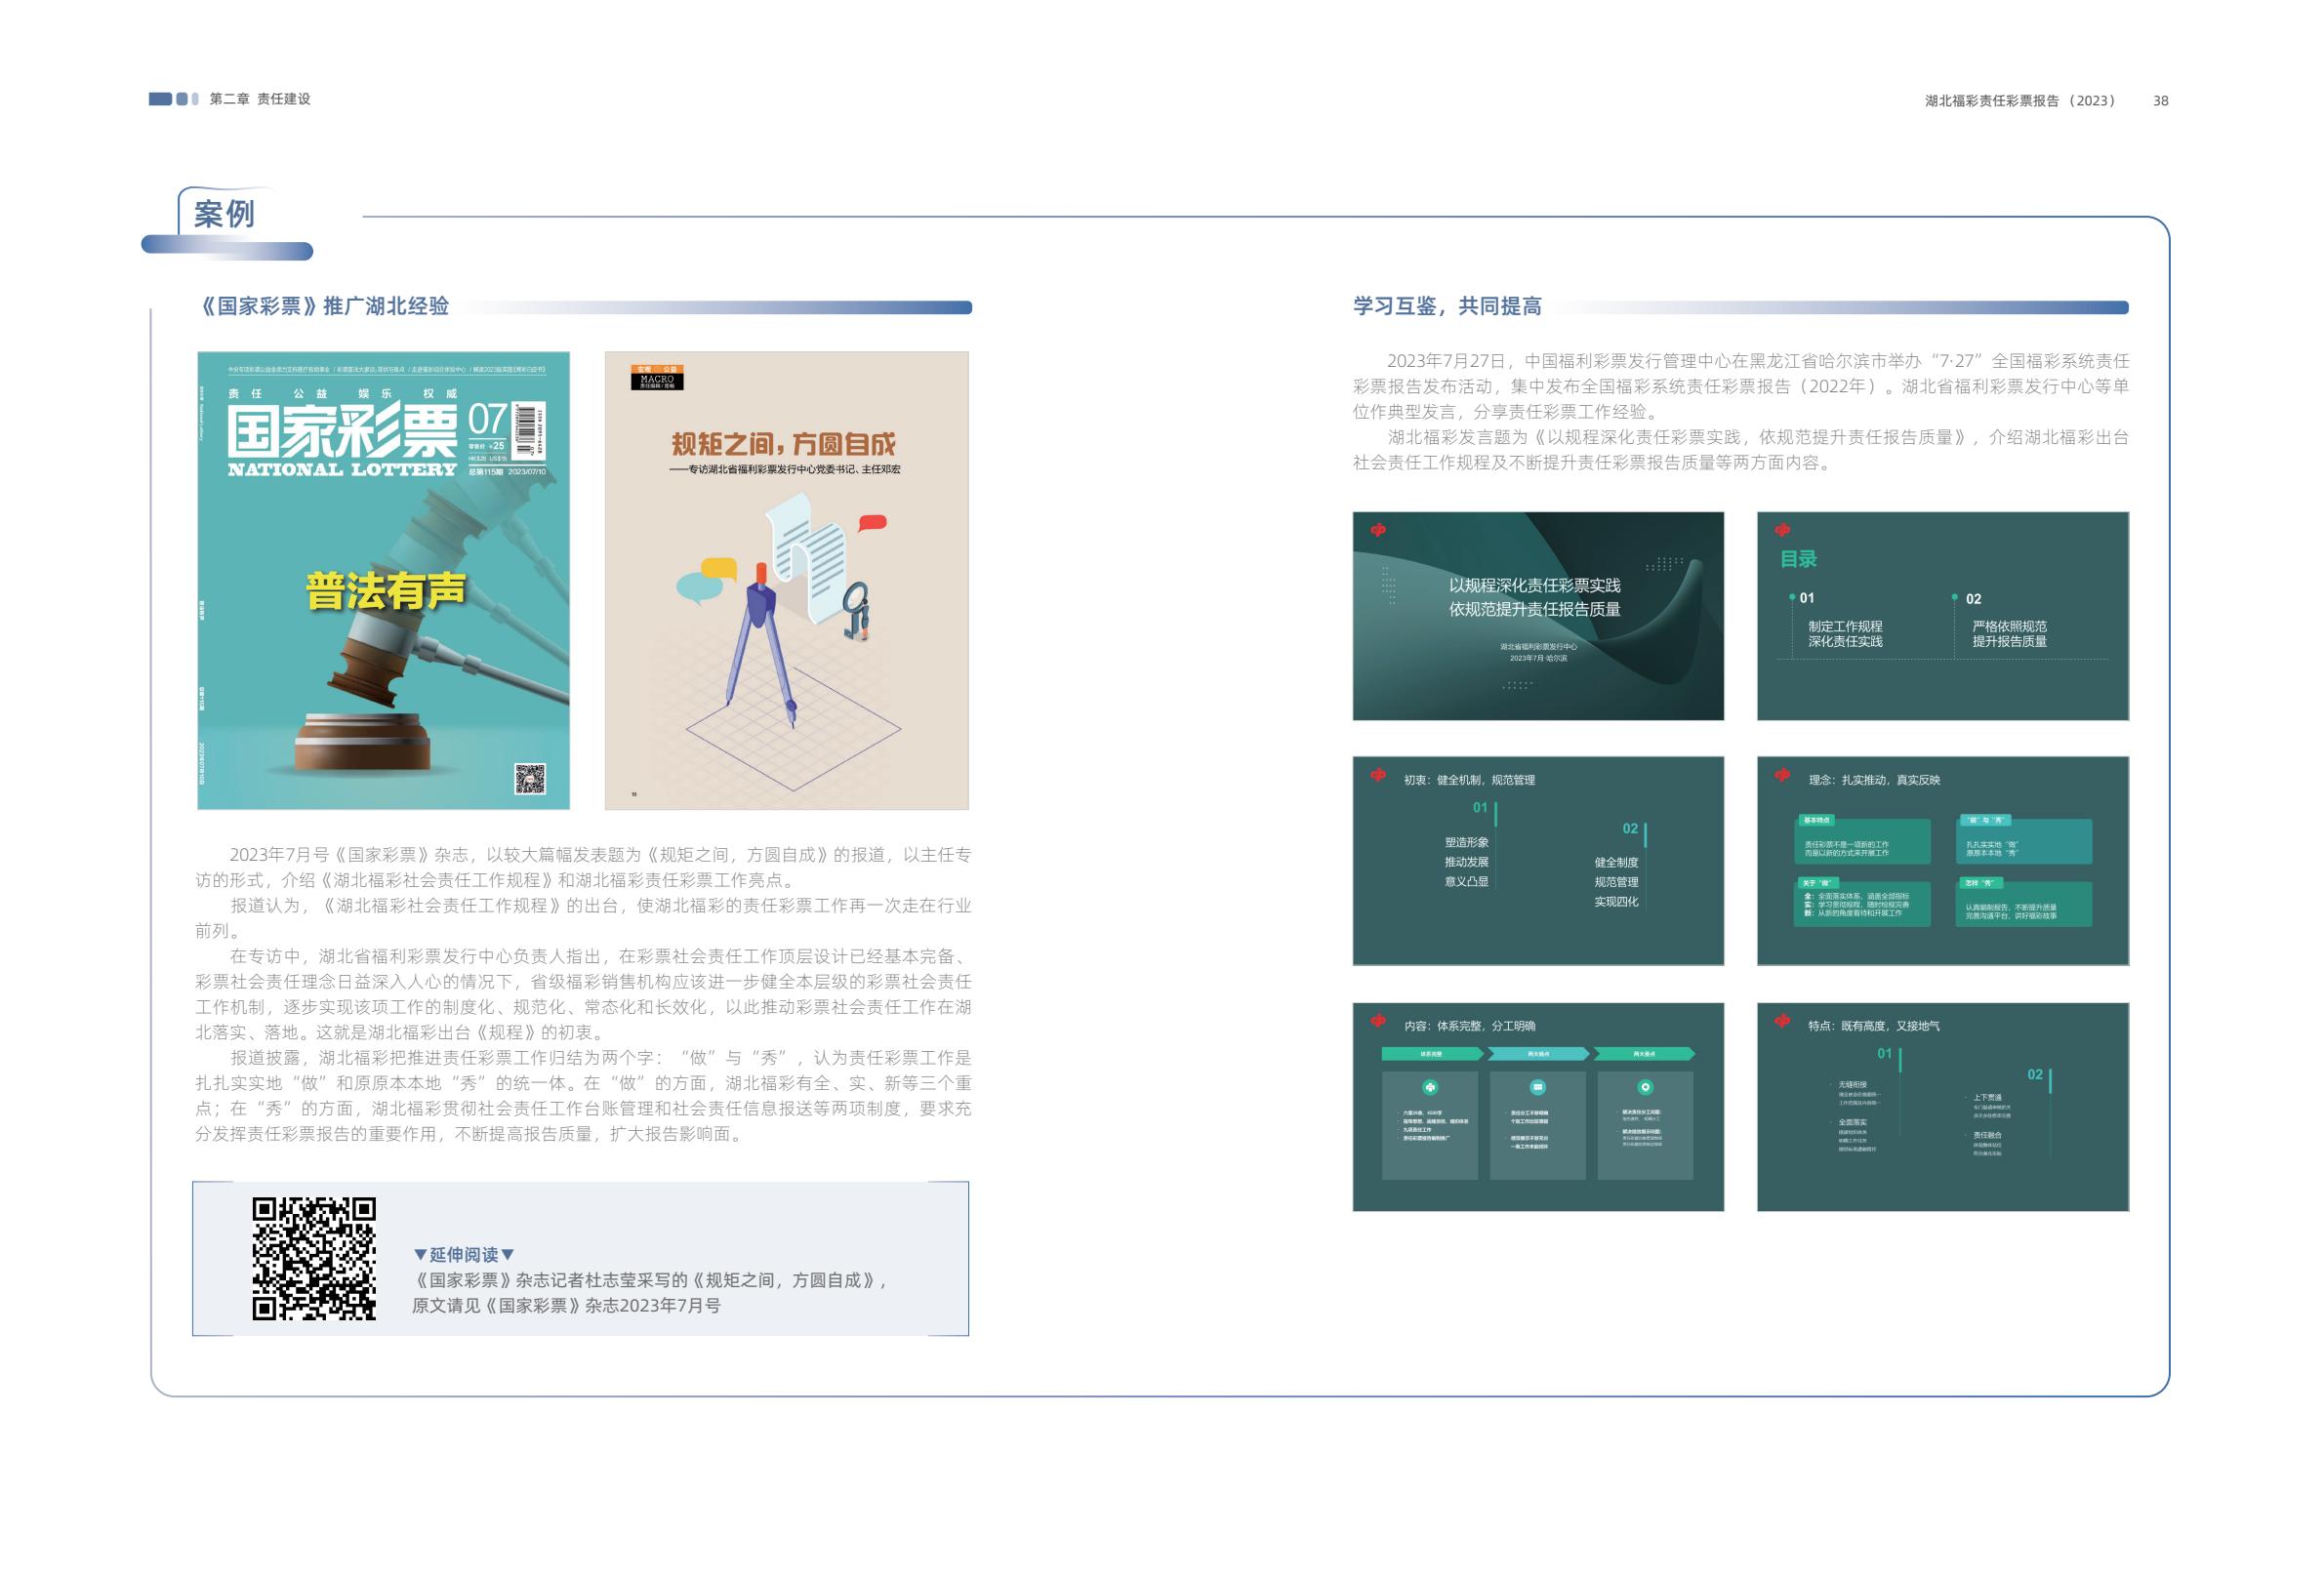
Task: Click the paragraph starting 2023年7月27日
Action: 1741,386
